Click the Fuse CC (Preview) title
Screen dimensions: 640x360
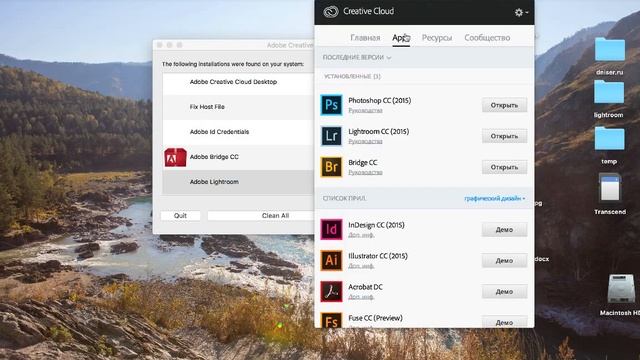click(375, 318)
